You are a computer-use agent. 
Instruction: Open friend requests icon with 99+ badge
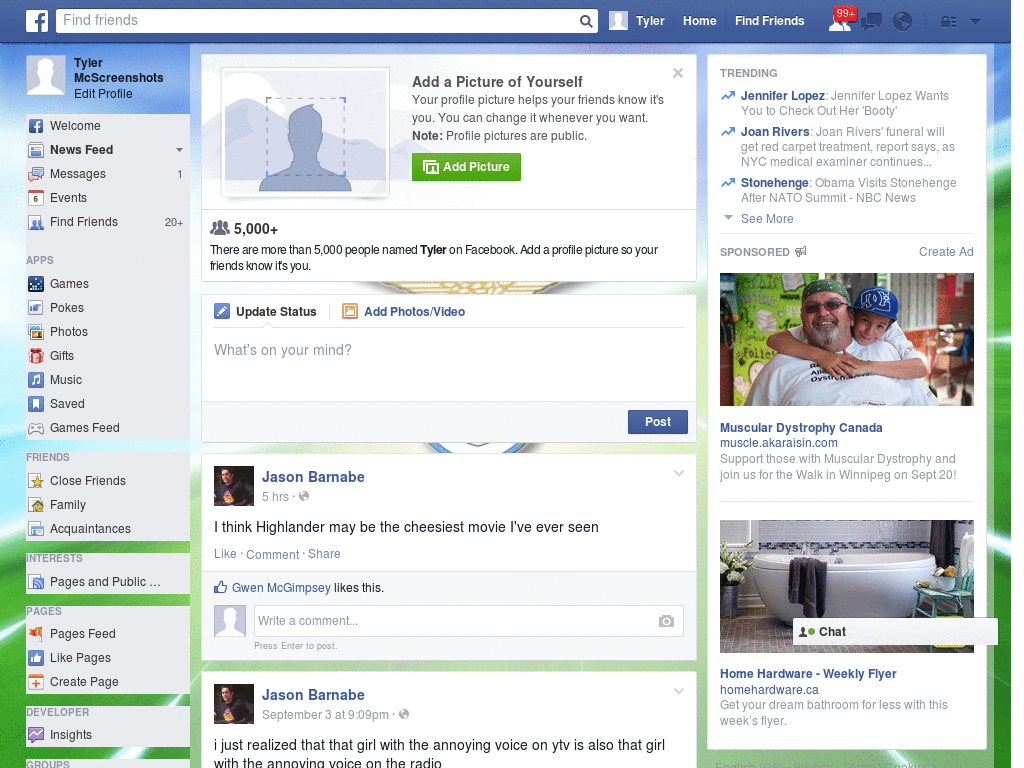pos(840,21)
